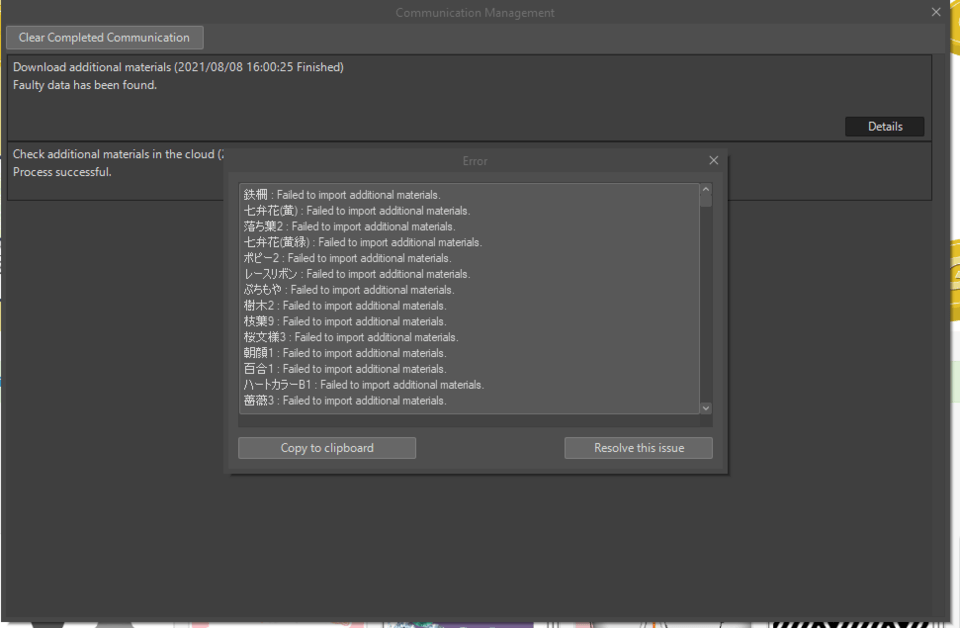Select the ハートカラーB1 error line
Viewport: 960px width, 628px height.
[x=364, y=385]
